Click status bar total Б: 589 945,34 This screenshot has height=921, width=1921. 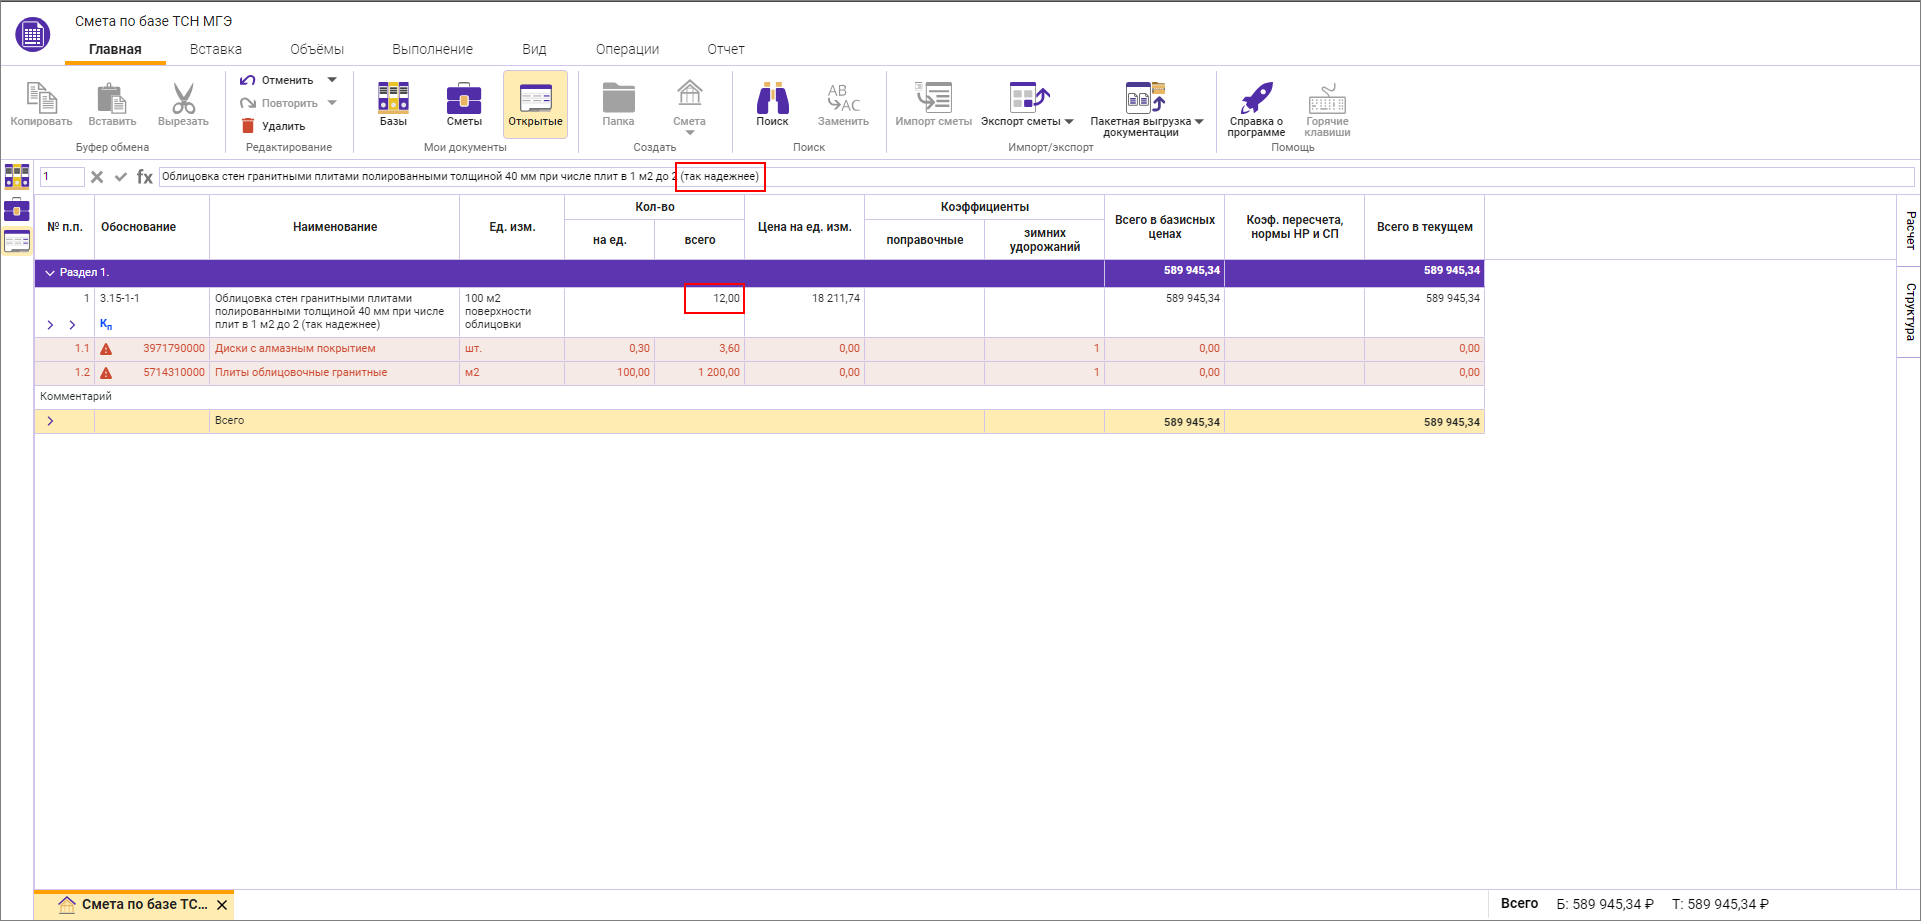coord(1604,904)
